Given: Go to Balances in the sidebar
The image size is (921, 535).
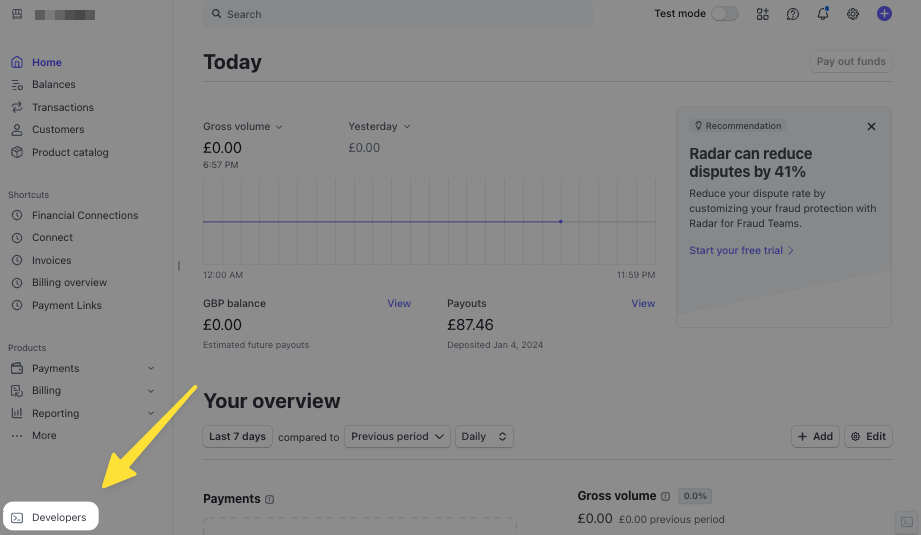Looking at the screenshot, I should [x=53, y=85].
